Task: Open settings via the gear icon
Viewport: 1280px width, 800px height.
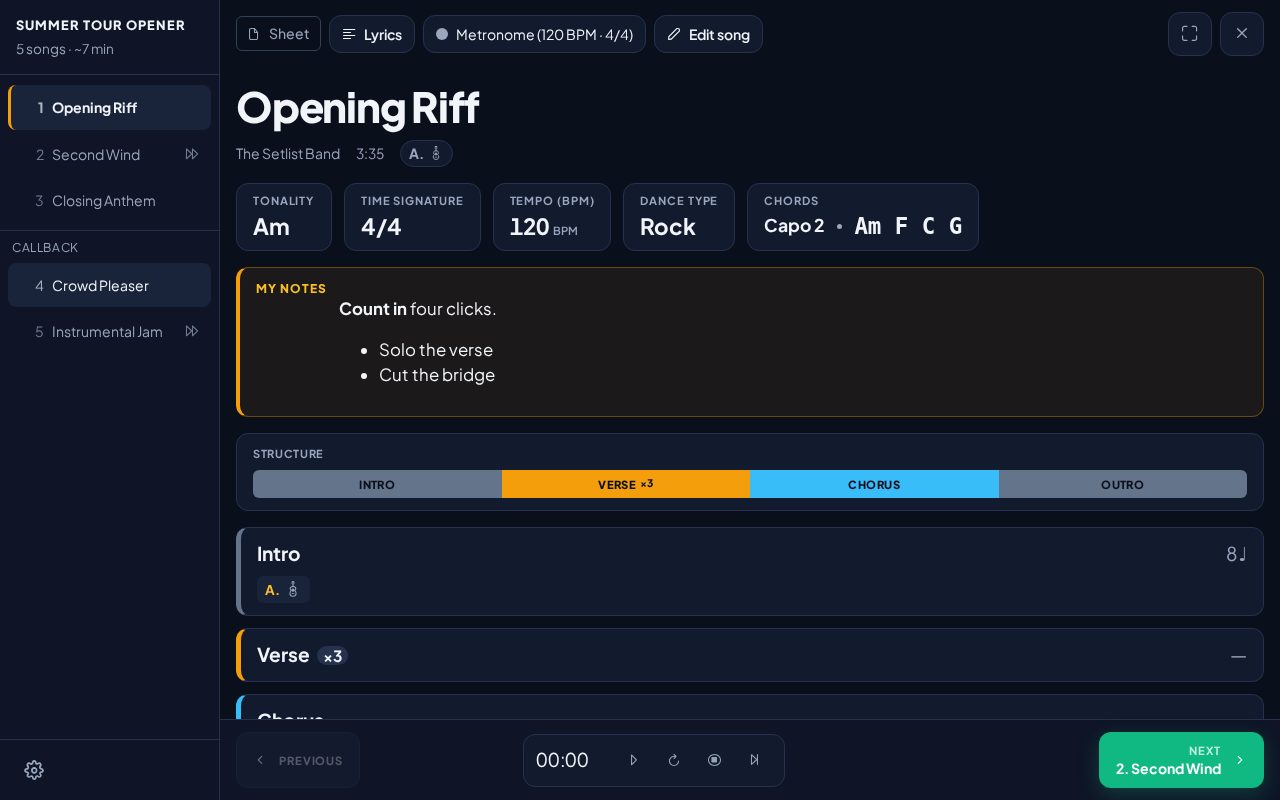Action: [x=34, y=770]
